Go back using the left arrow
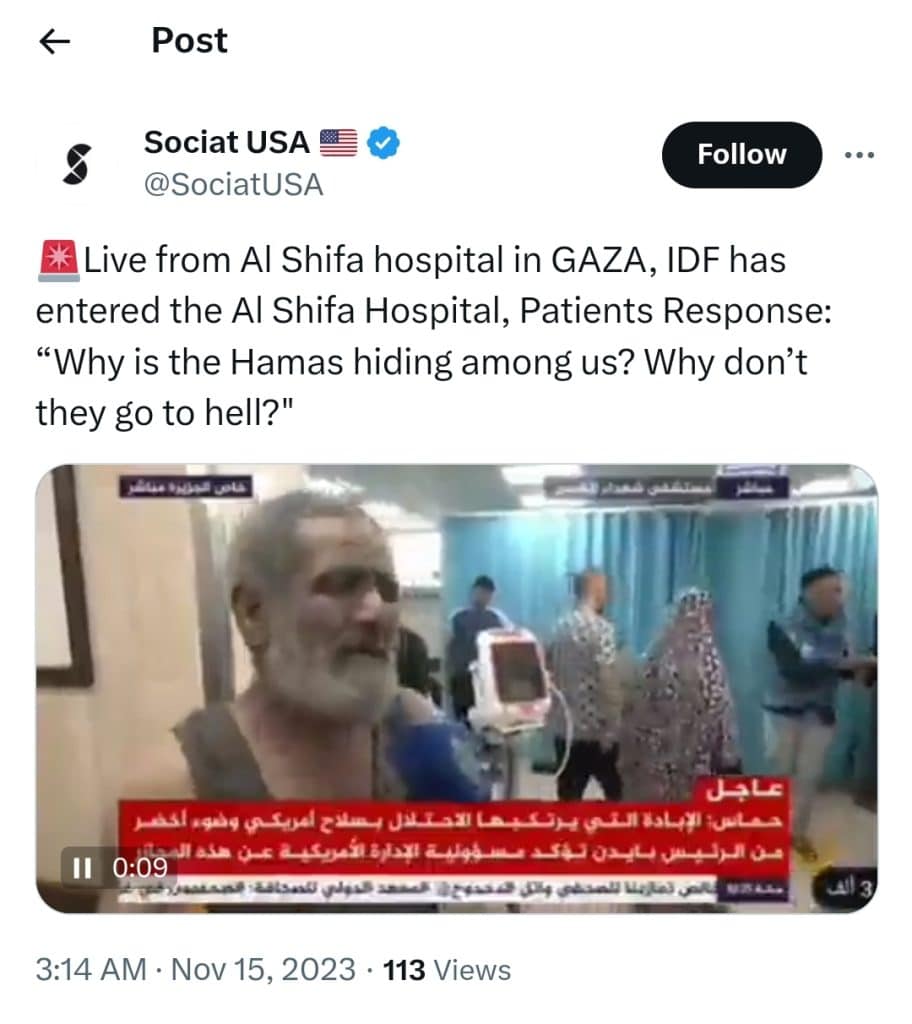This screenshot has width=912, height=1024. [55, 42]
